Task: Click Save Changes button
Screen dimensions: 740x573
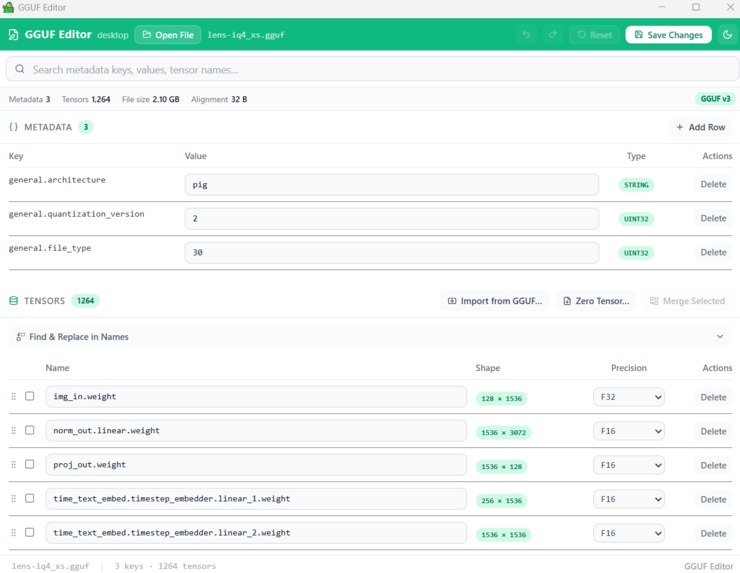Action: coord(668,35)
